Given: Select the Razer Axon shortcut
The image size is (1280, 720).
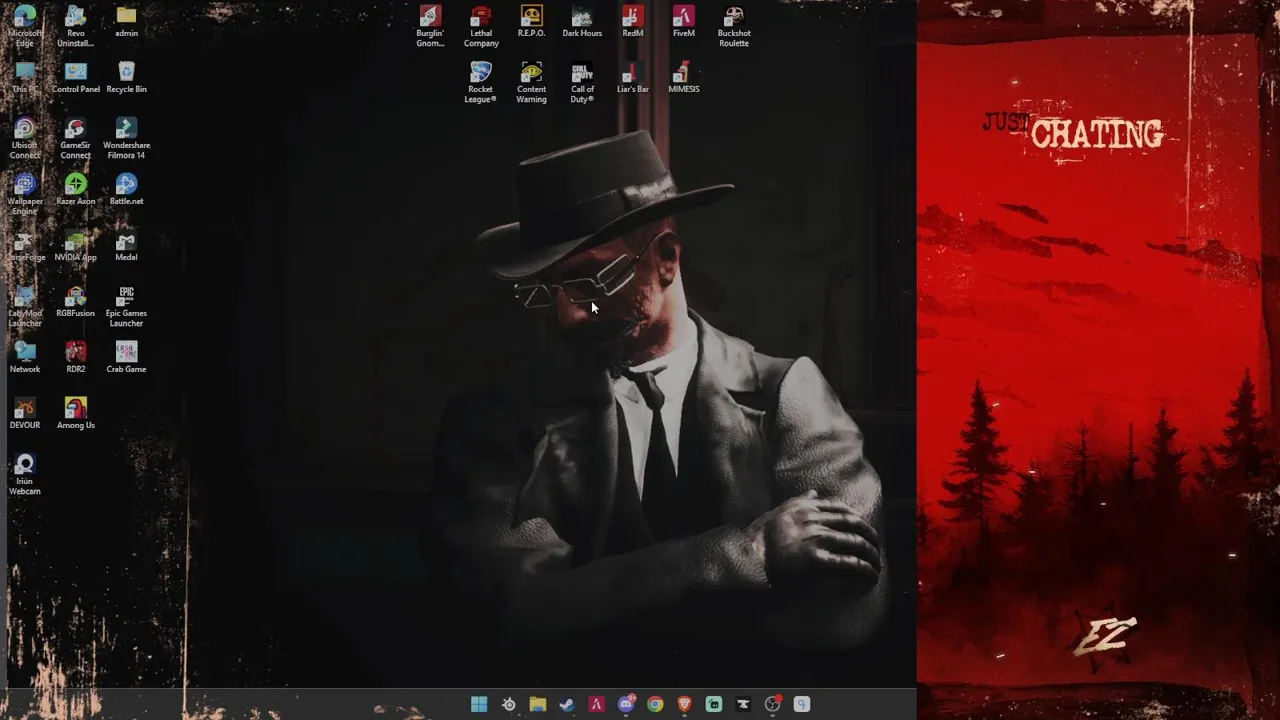Looking at the screenshot, I should (x=76, y=189).
